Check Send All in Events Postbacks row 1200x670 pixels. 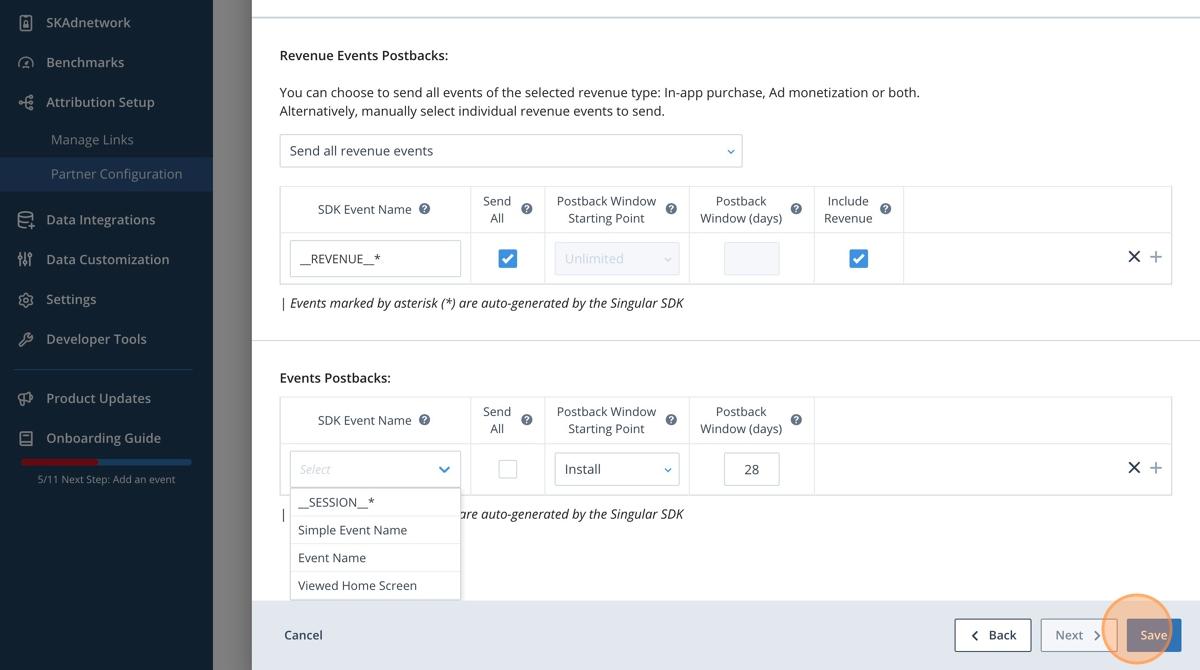[x=508, y=469]
